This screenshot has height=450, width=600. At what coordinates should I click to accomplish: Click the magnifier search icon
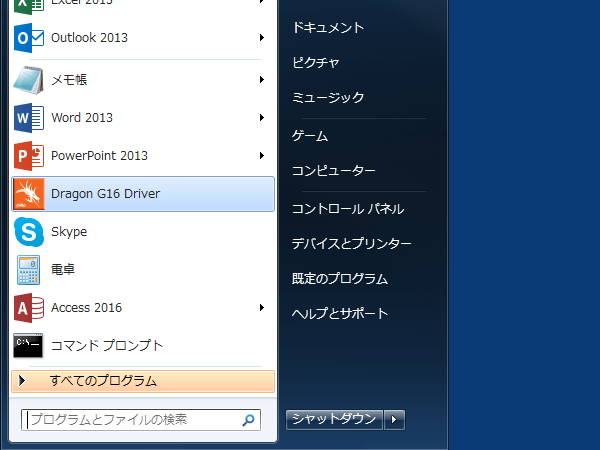[248, 420]
